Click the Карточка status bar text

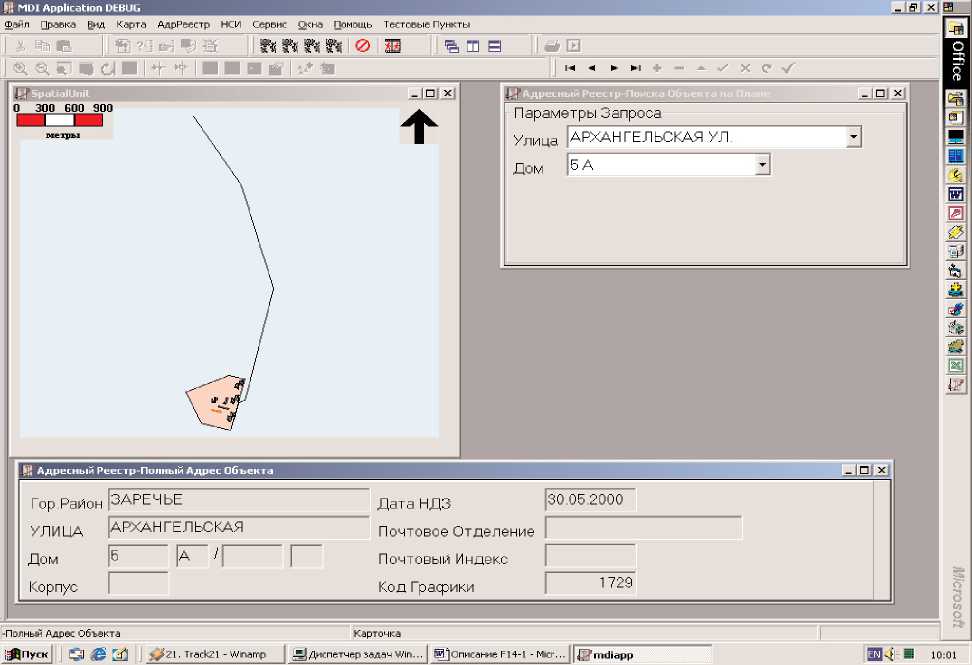[377, 633]
